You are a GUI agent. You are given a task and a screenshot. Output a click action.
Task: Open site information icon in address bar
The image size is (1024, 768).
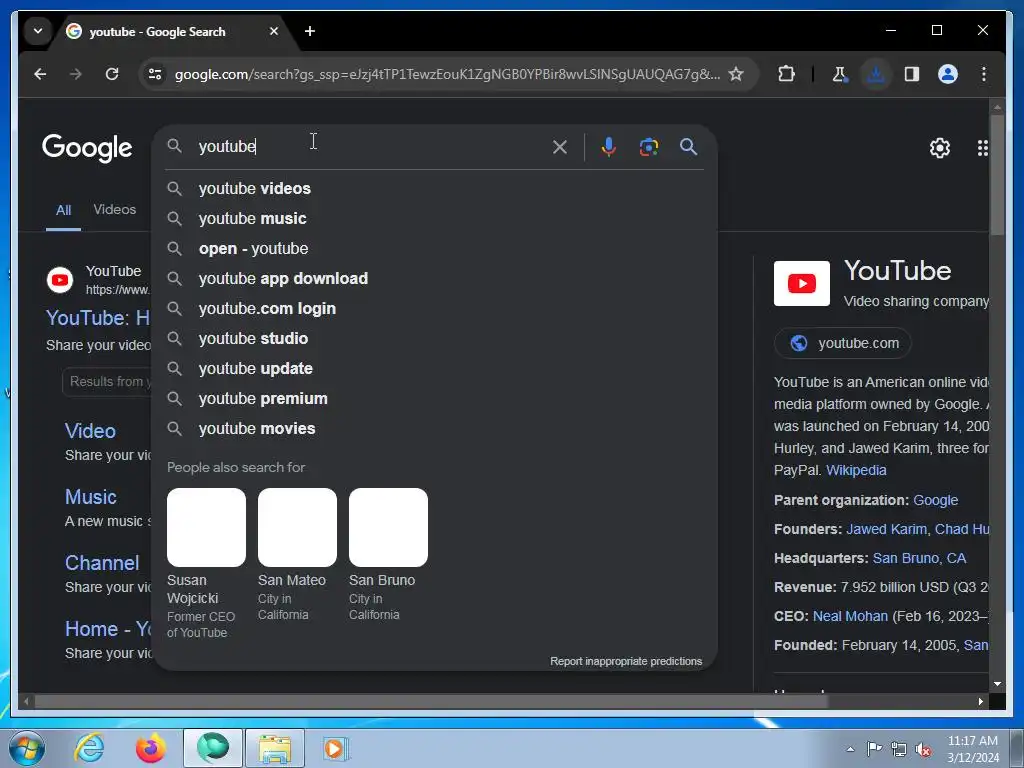[155, 74]
